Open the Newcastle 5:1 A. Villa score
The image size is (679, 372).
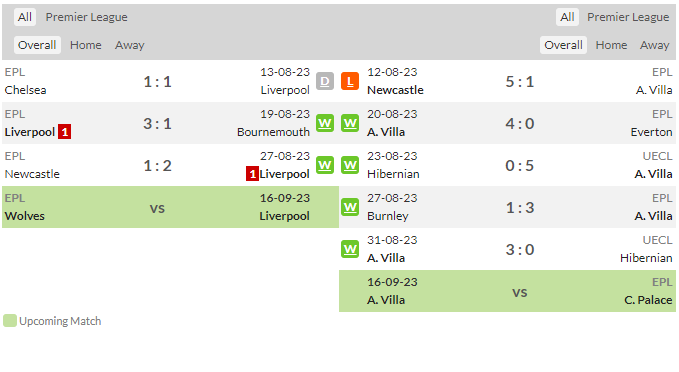point(520,81)
